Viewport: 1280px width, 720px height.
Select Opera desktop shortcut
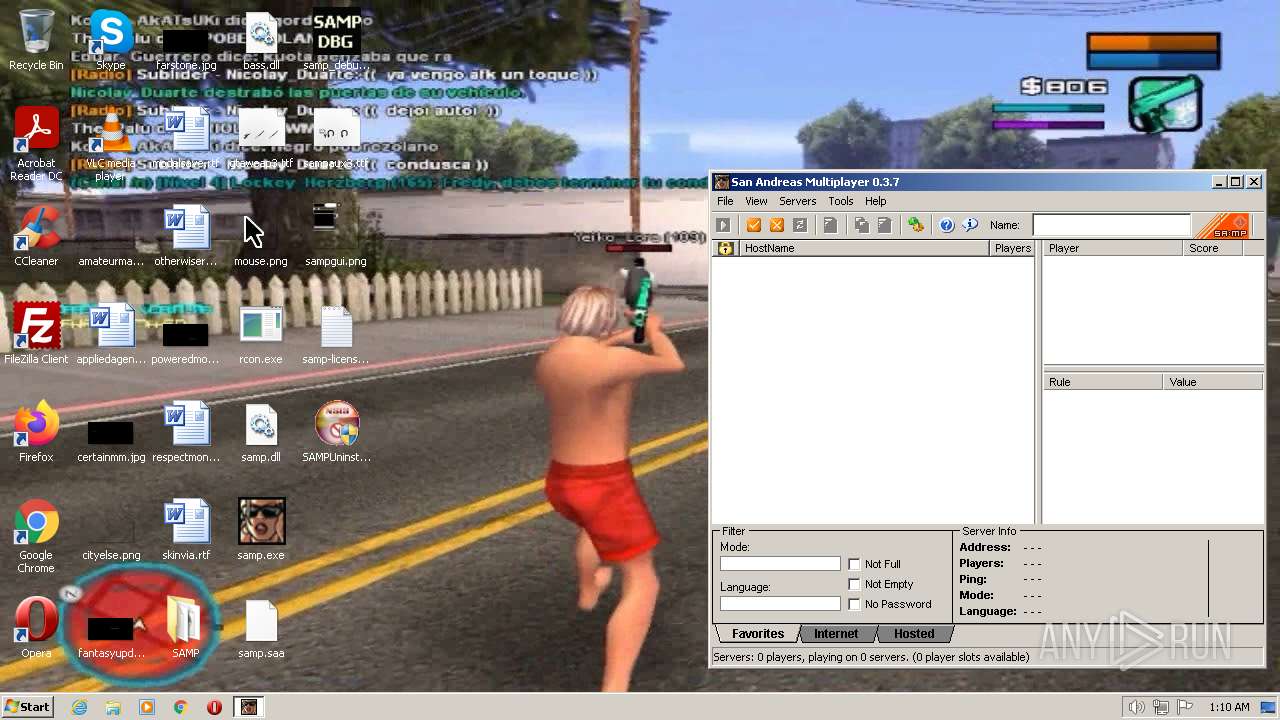pyautogui.click(x=36, y=628)
